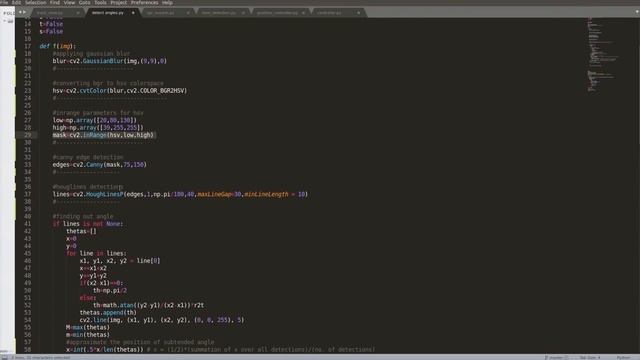Click the 'high=np.array' line
This screenshot has width=640, height=360.
point(98,127)
